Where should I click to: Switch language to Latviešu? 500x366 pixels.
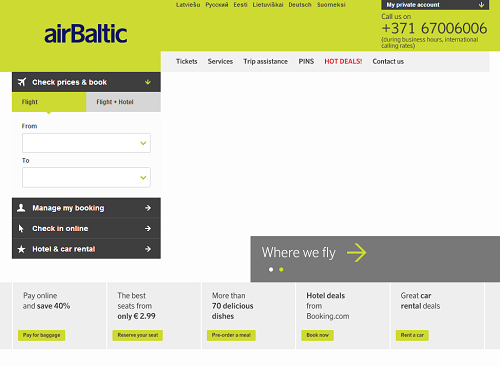[x=188, y=5]
